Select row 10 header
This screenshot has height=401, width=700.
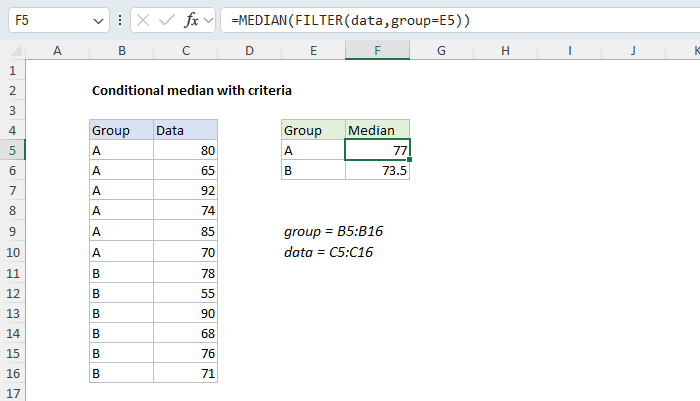[x=12, y=252]
